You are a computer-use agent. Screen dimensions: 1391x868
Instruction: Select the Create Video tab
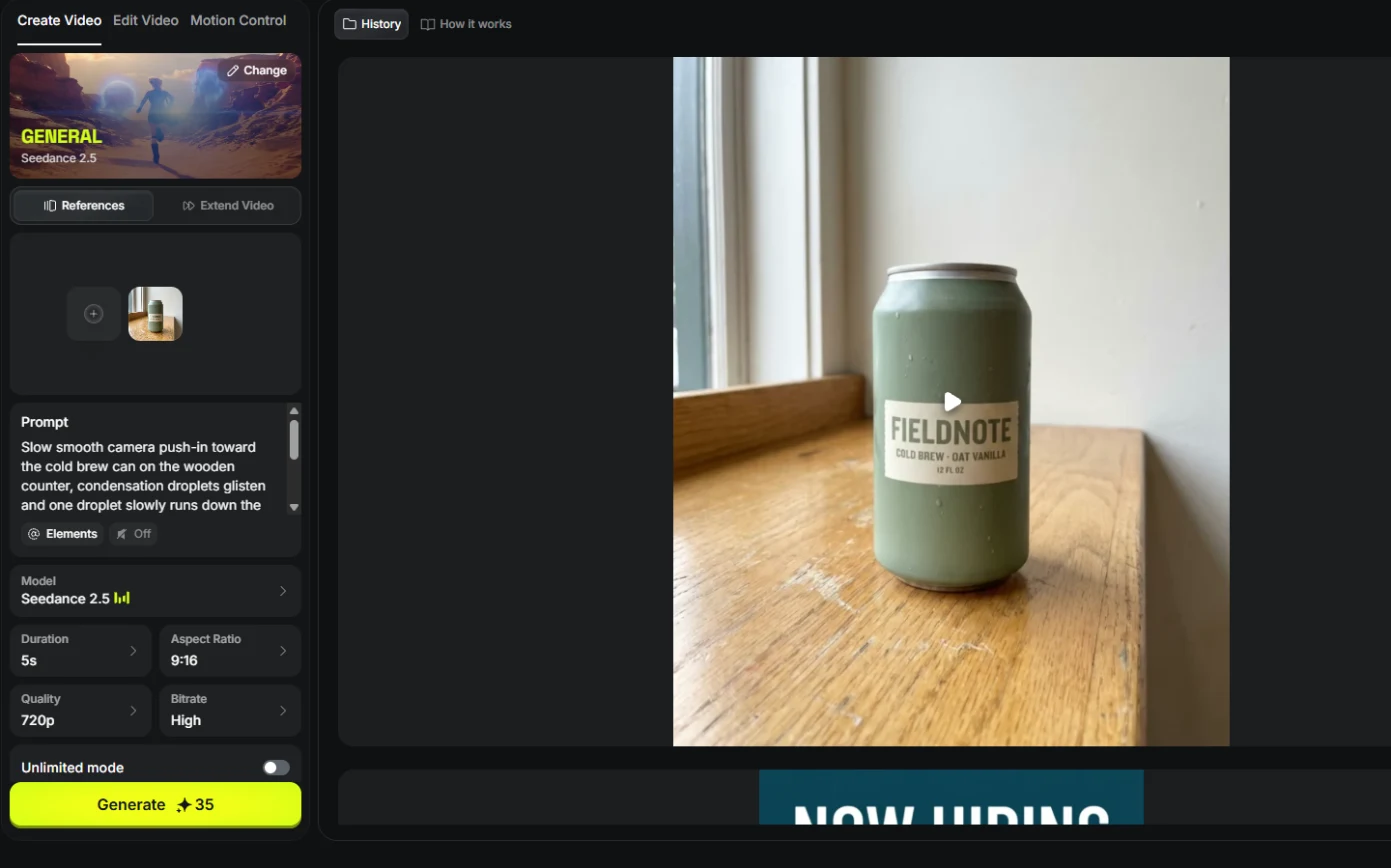point(59,20)
